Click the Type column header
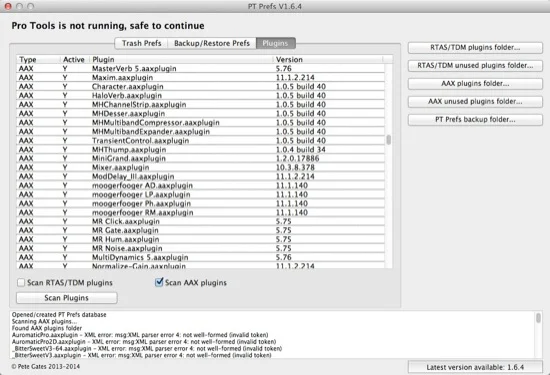 pyautogui.click(x=39, y=59)
